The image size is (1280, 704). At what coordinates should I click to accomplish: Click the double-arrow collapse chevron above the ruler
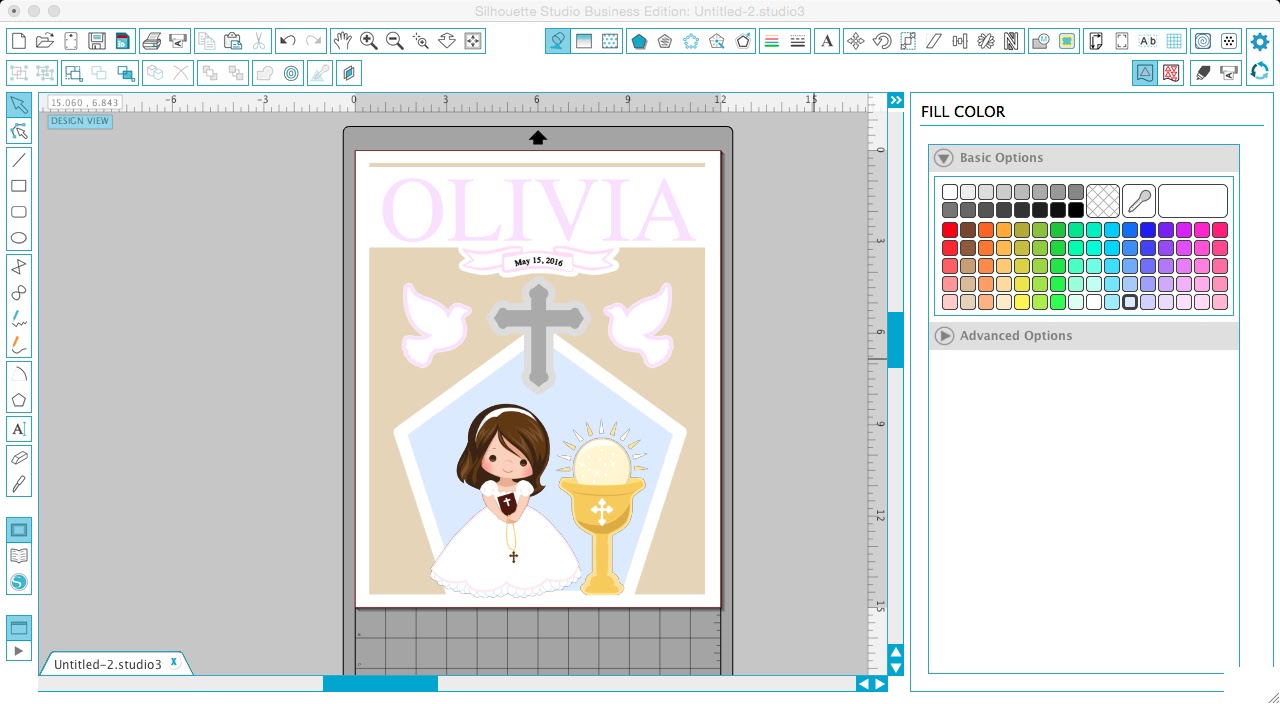(x=895, y=99)
